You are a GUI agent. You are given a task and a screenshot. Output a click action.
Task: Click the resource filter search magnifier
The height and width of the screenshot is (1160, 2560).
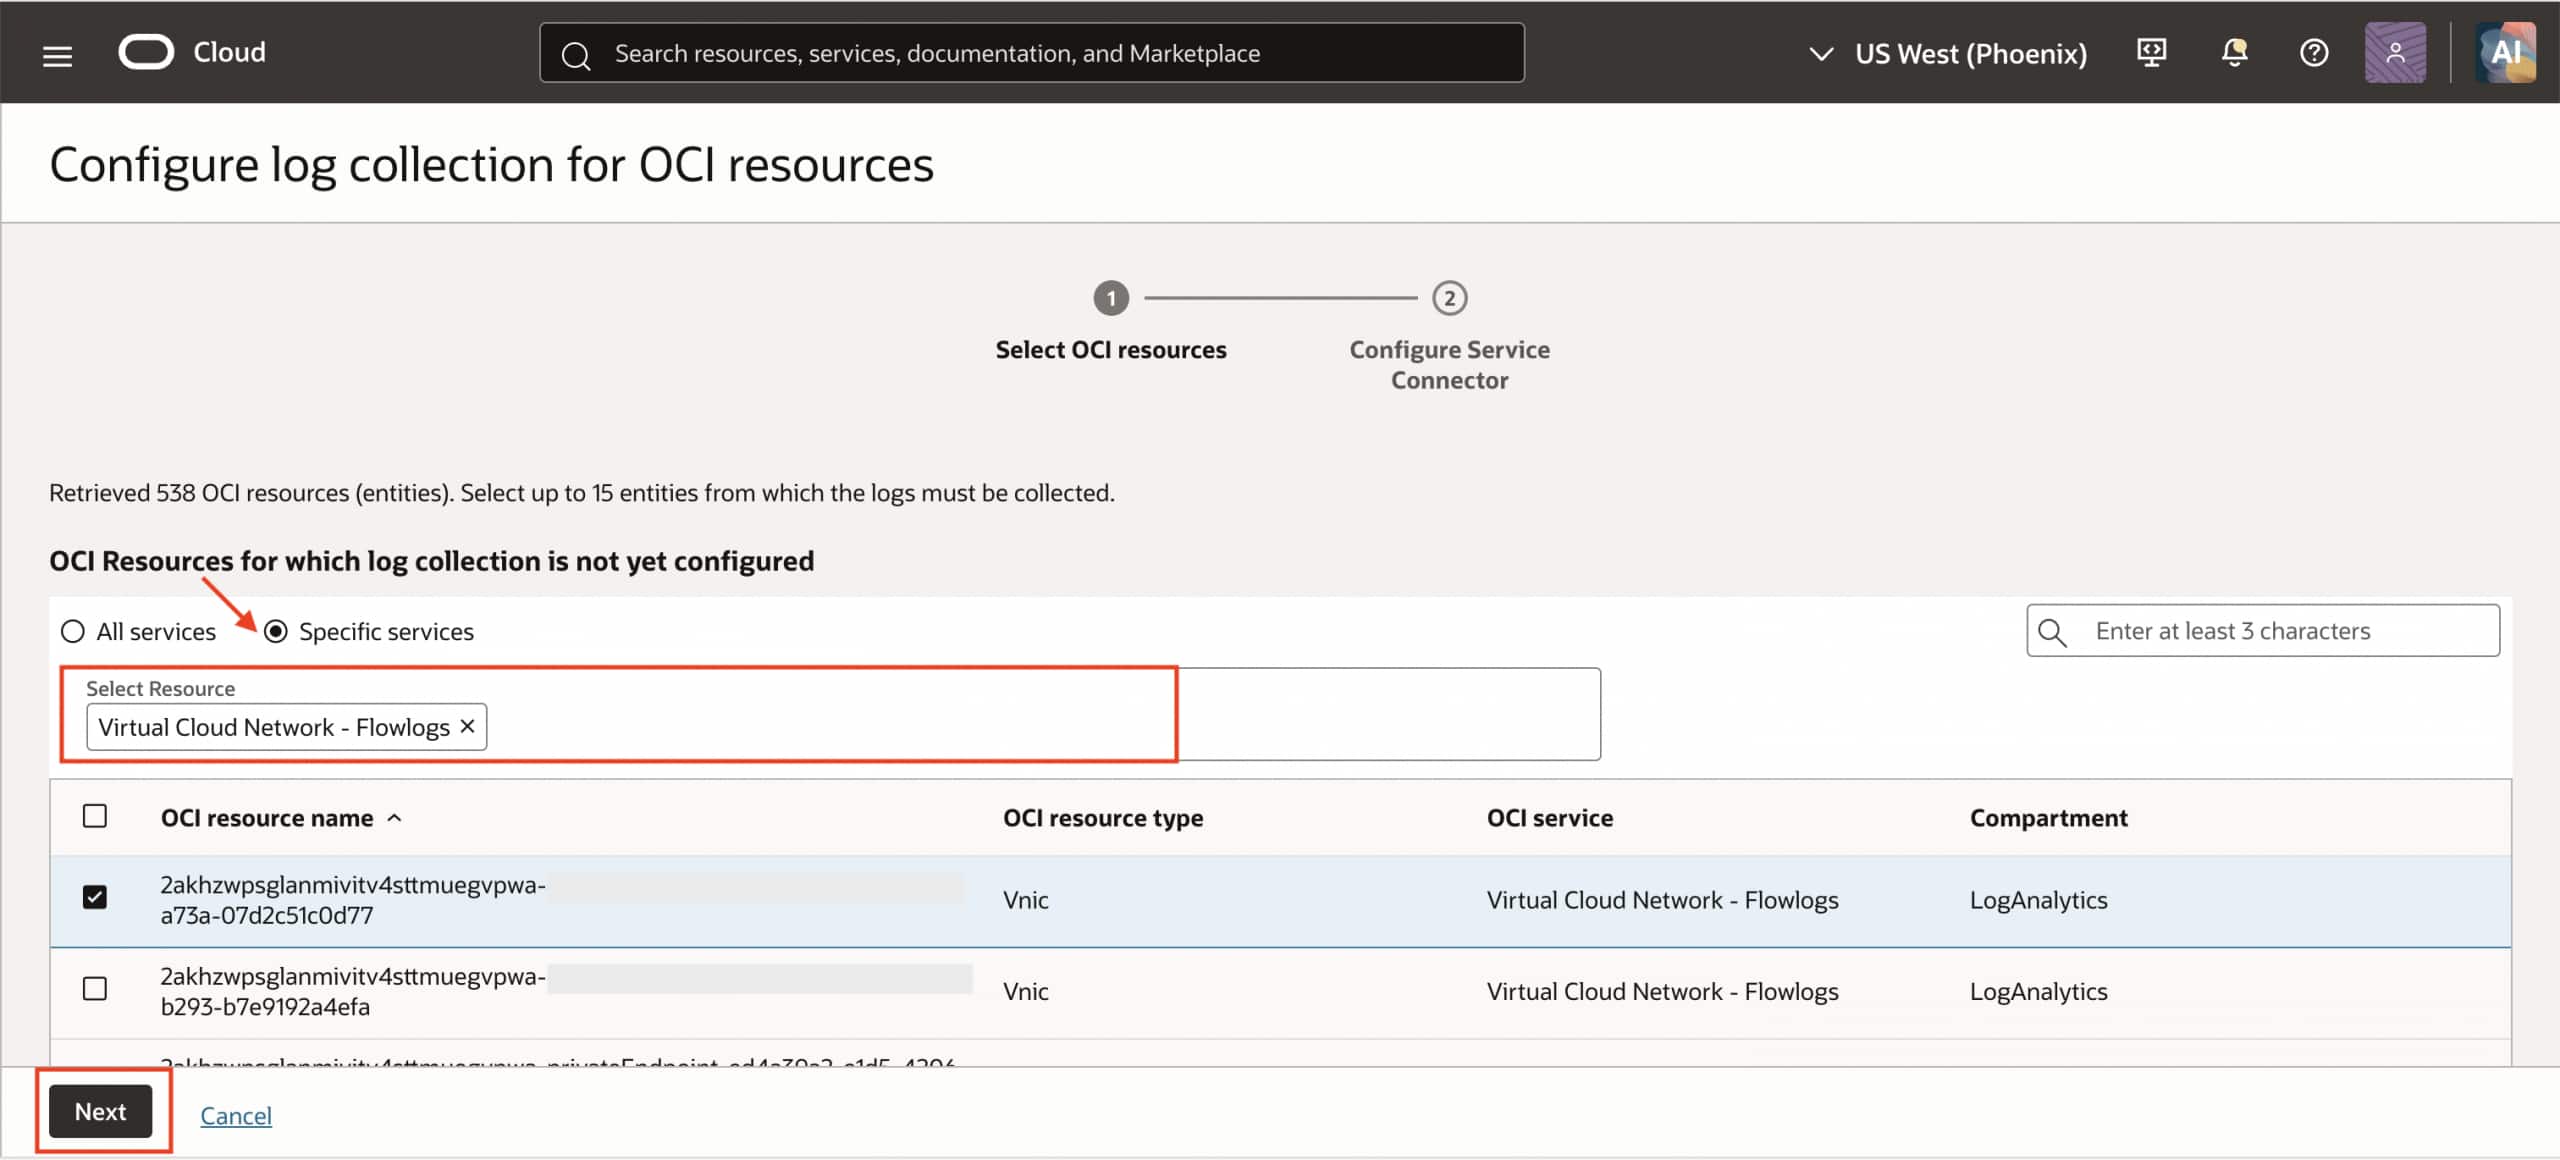[x=2052, y=632]
